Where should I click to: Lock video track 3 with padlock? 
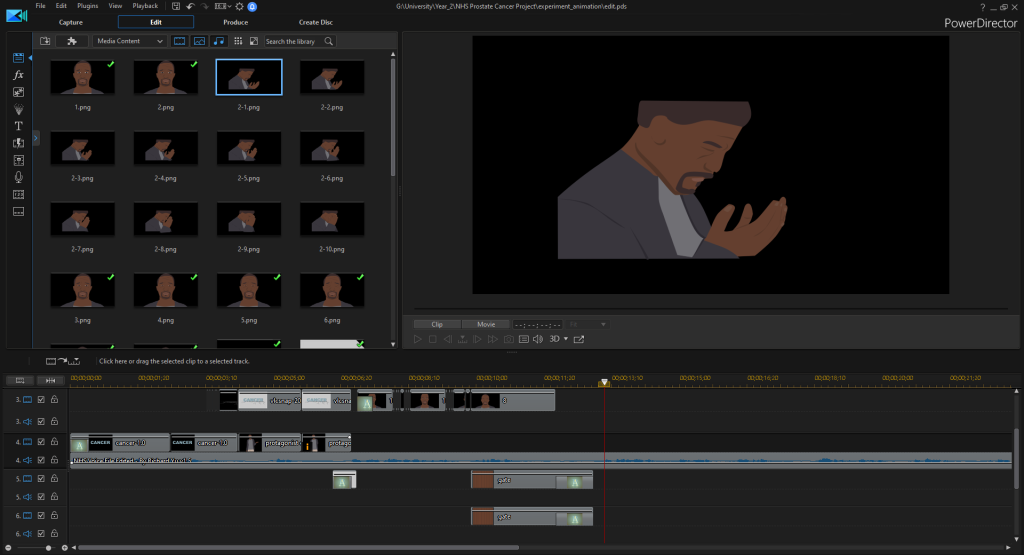point(55,400)
